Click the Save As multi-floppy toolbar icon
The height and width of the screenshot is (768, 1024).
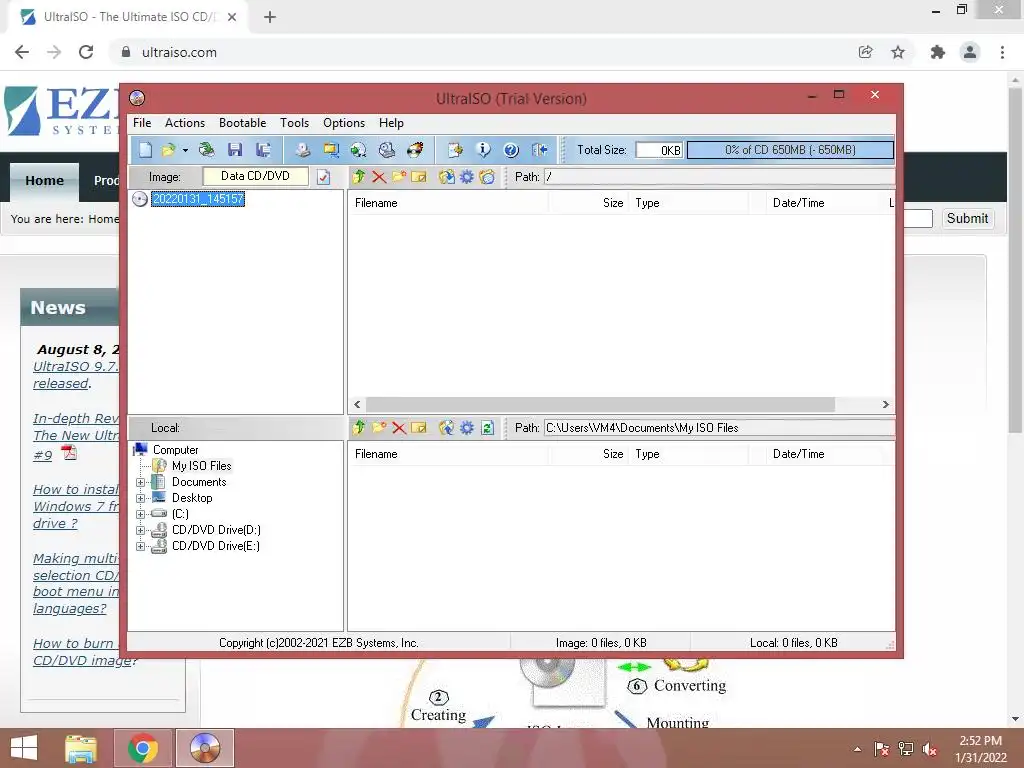263,150
